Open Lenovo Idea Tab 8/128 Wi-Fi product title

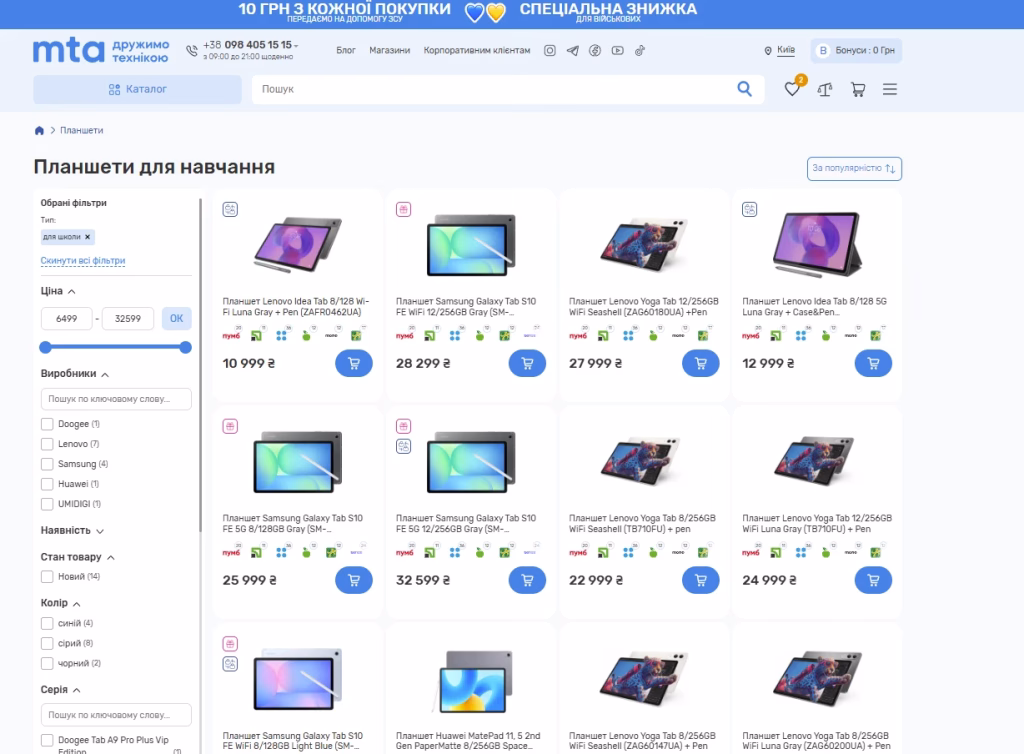pos(296,307)
